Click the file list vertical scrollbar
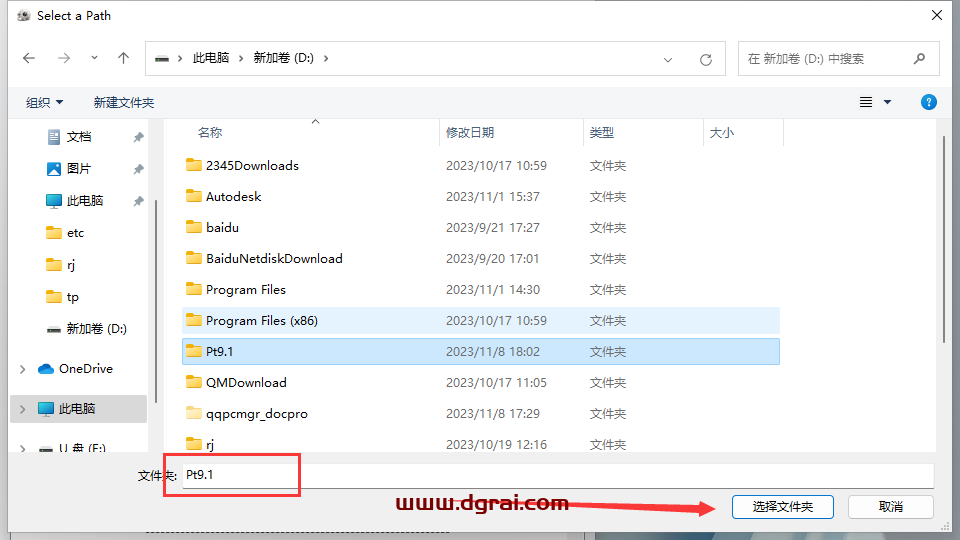This screenshot has height=540, width=960. pos(943,239)
